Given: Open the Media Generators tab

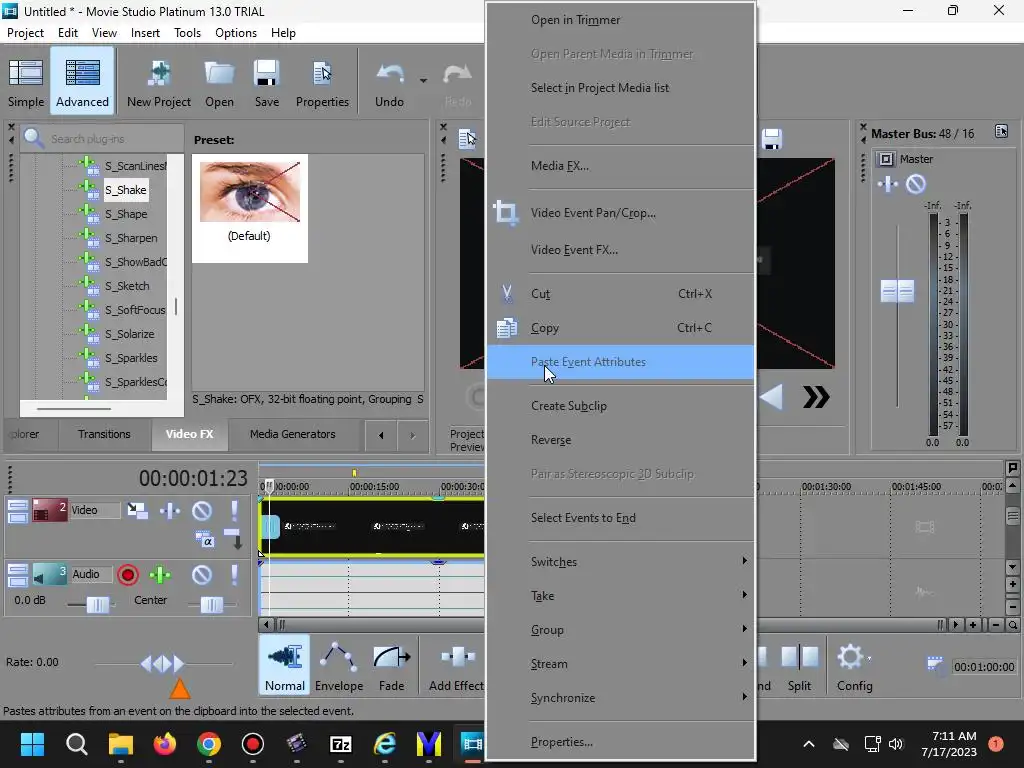Looking at the screenshot, I should 293,434.
